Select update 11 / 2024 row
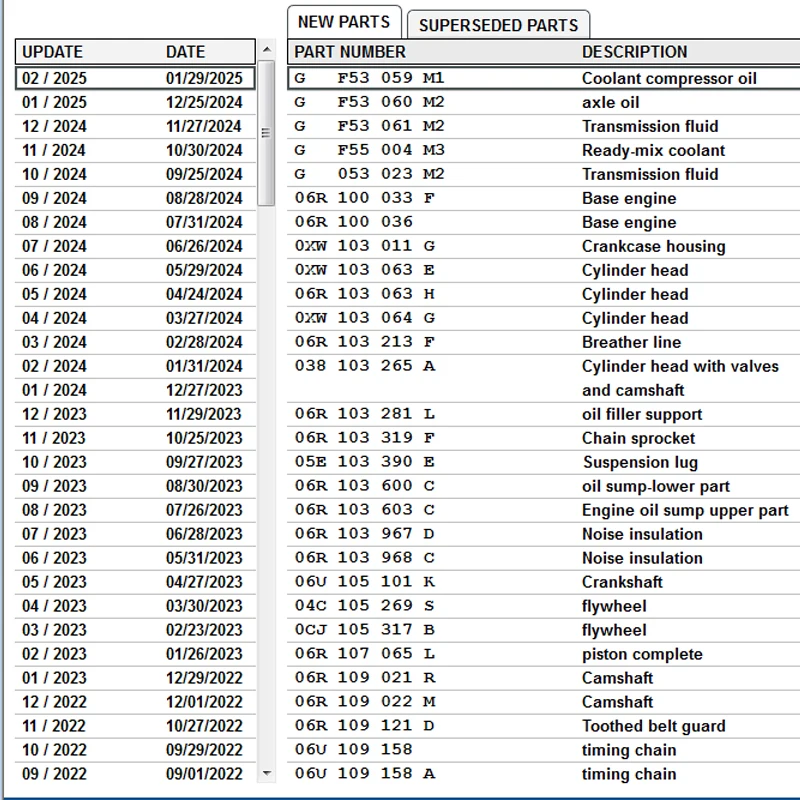Viewport: 800px width, 800px height. click(135, 150)
